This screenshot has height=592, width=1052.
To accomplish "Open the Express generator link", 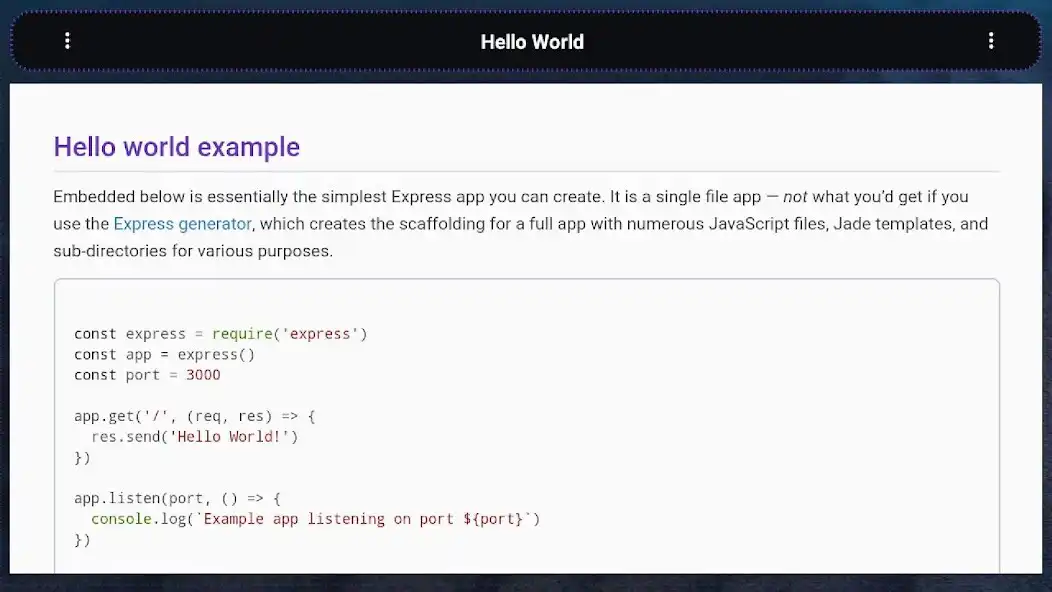I will pos(182,223).
